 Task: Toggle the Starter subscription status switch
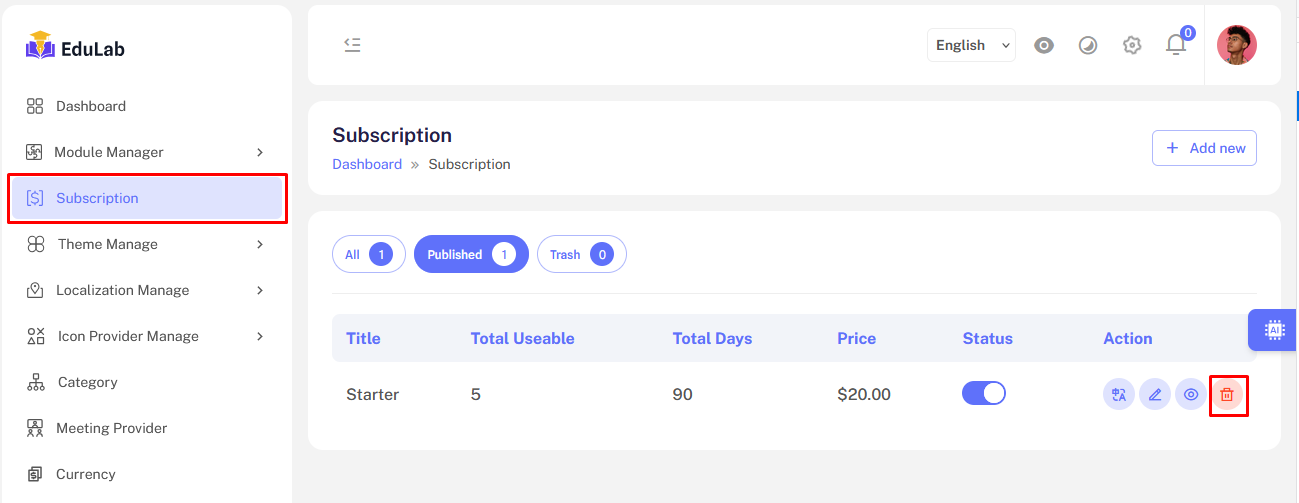point(984,394)
